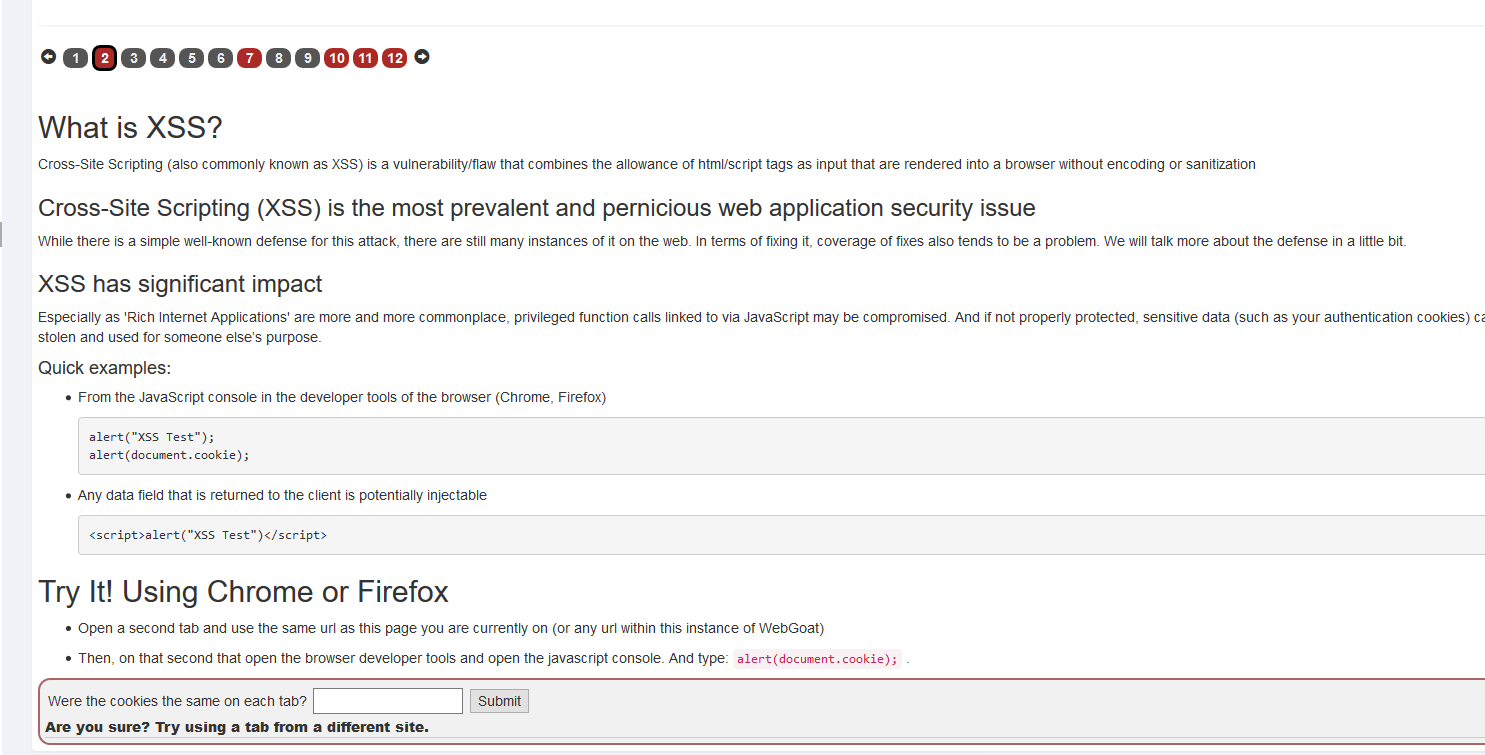The height and width of the screenshot is (755, 1485).
Task: Go to red assignment page 11
Action: tap(366, 58)
